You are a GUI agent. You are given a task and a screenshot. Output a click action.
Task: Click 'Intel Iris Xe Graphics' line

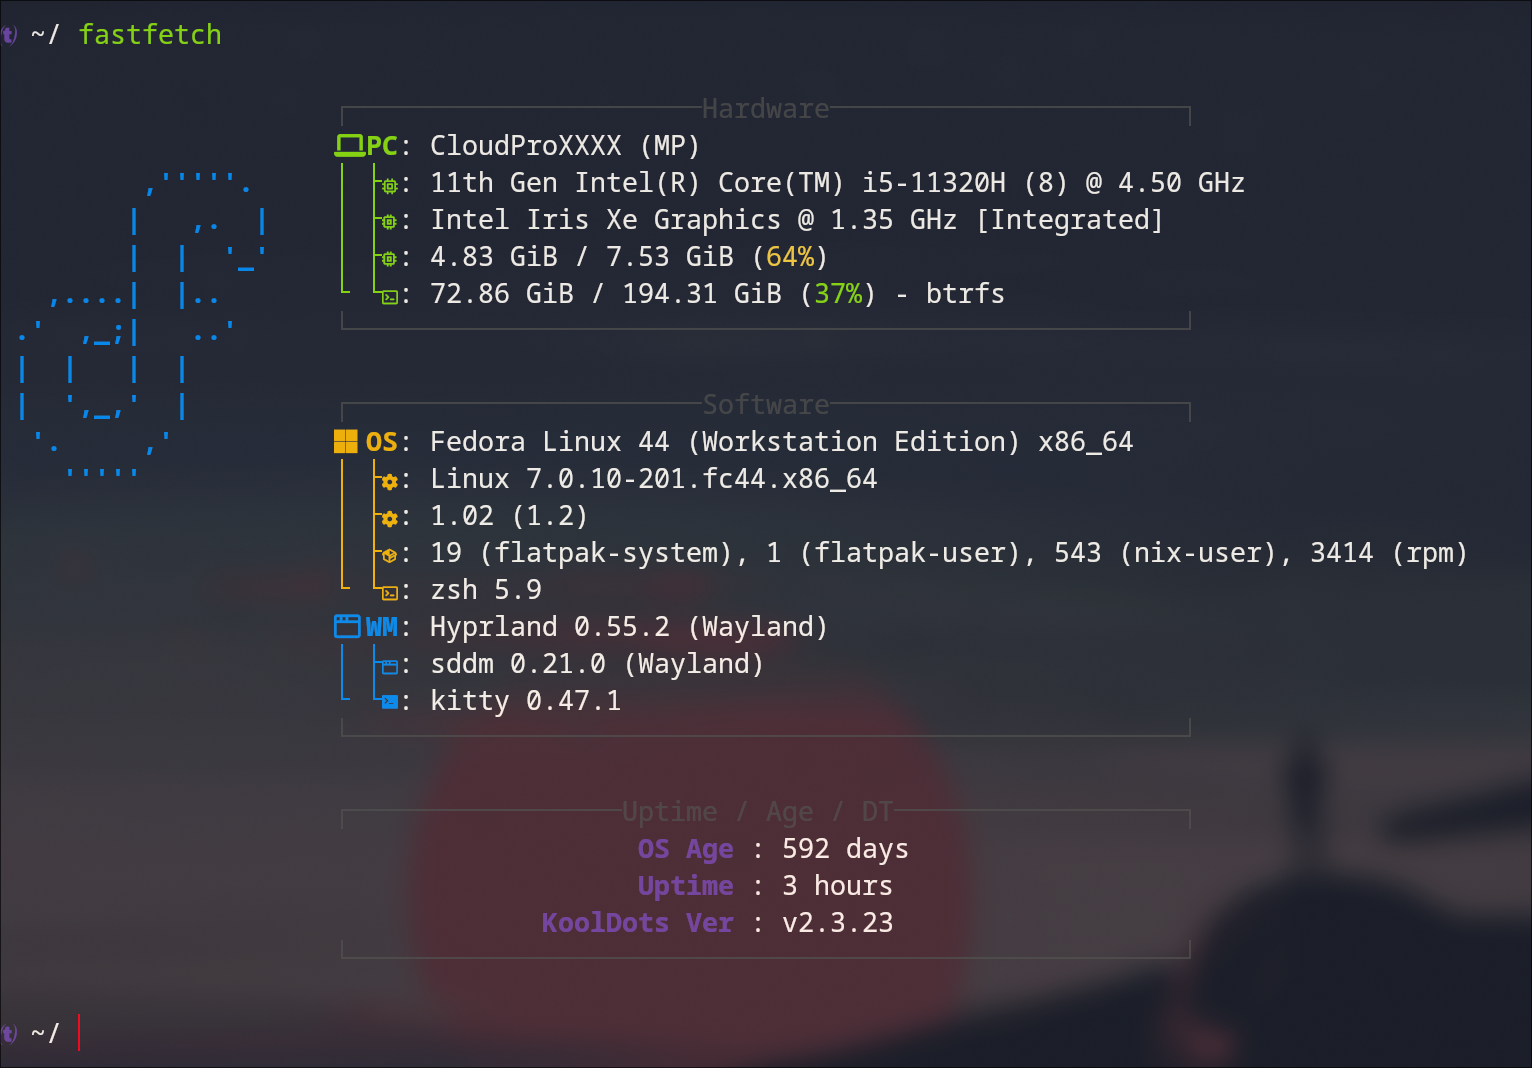[796, 220]
